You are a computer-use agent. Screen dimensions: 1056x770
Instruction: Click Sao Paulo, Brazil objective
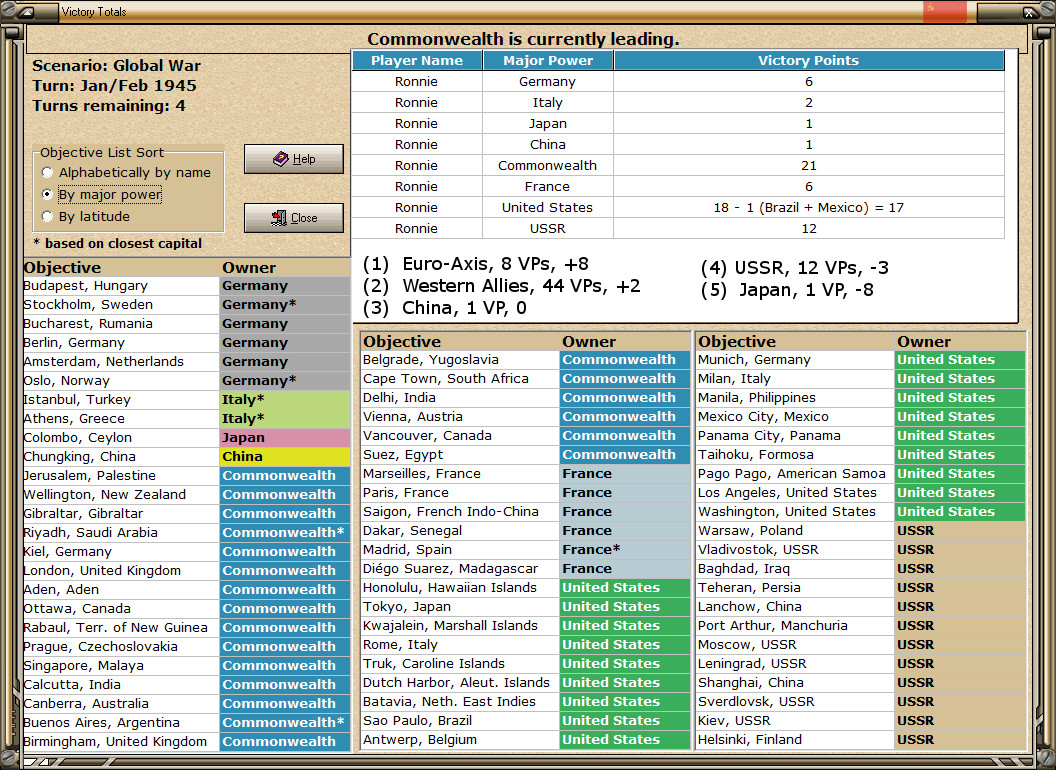click(x=460, y=720)
